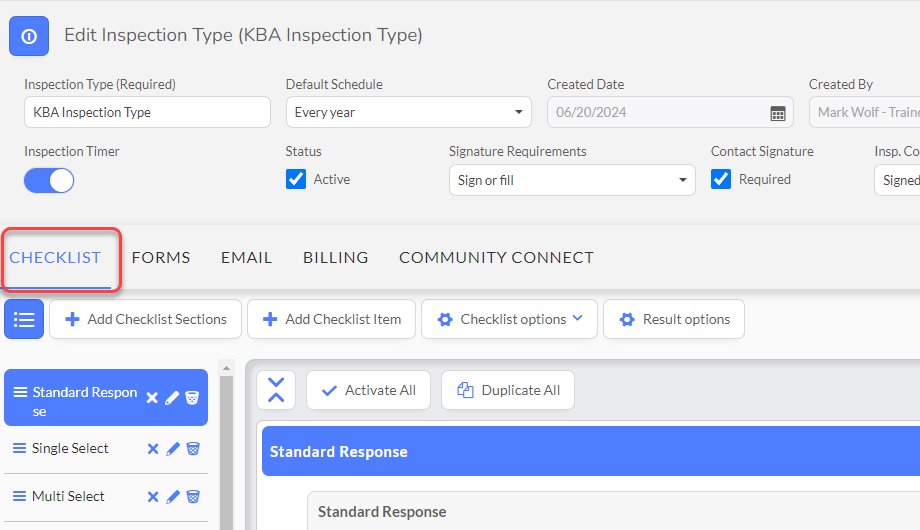This screenshot has height=530, width=920.
Task: Click the Add Checklist Item button
Action: point(332,319)
